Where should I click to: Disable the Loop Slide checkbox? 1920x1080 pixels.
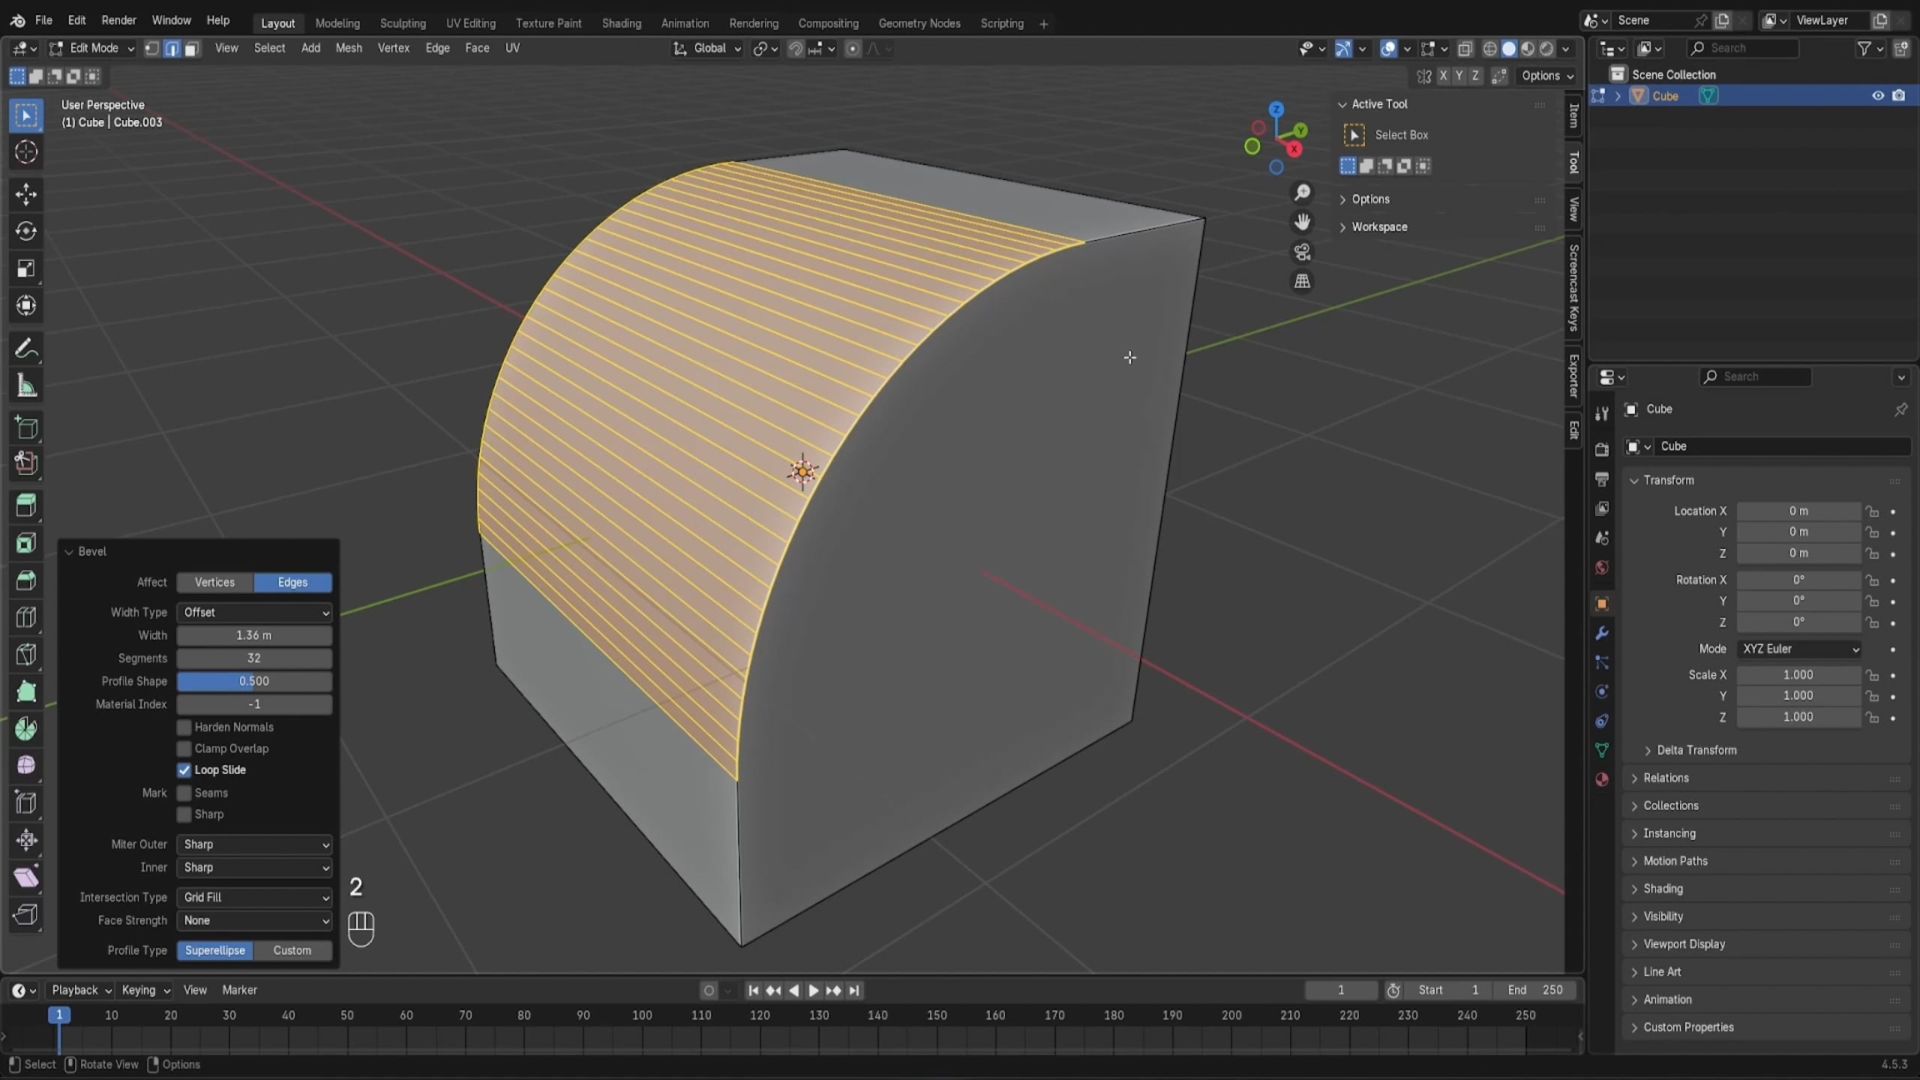point(184,770)
